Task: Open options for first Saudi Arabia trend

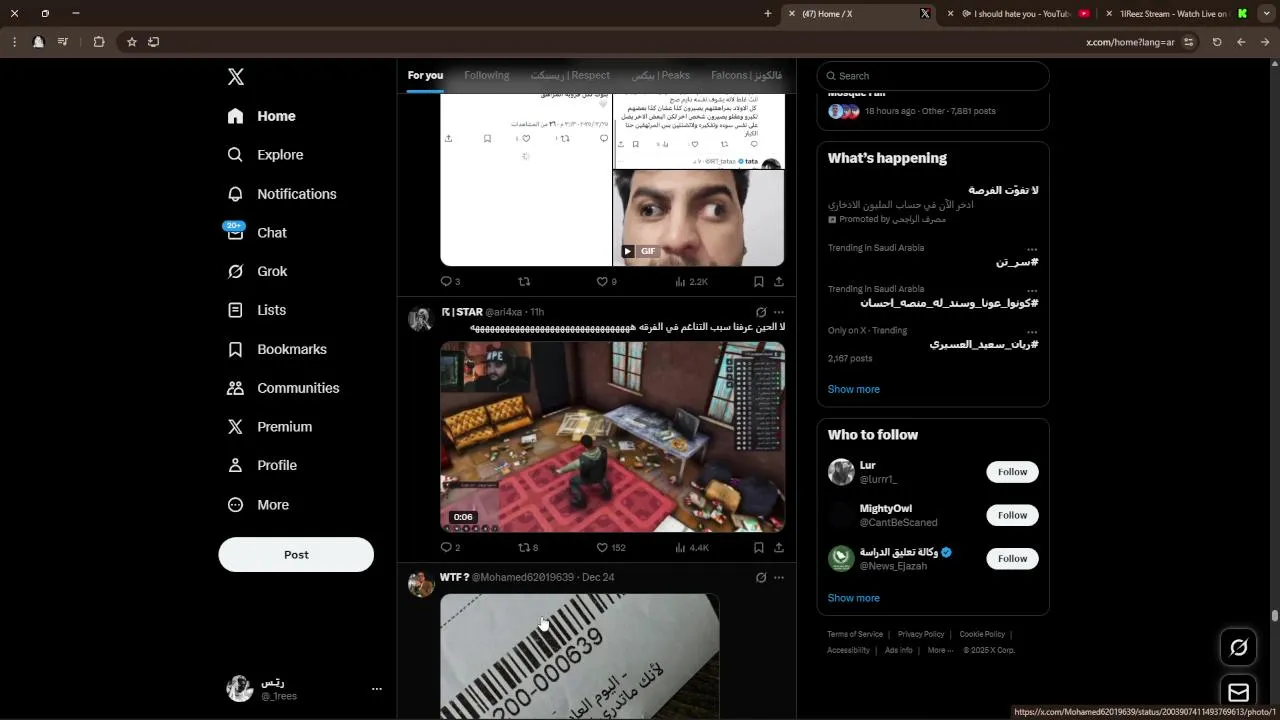Action: tap(1032, 250)
